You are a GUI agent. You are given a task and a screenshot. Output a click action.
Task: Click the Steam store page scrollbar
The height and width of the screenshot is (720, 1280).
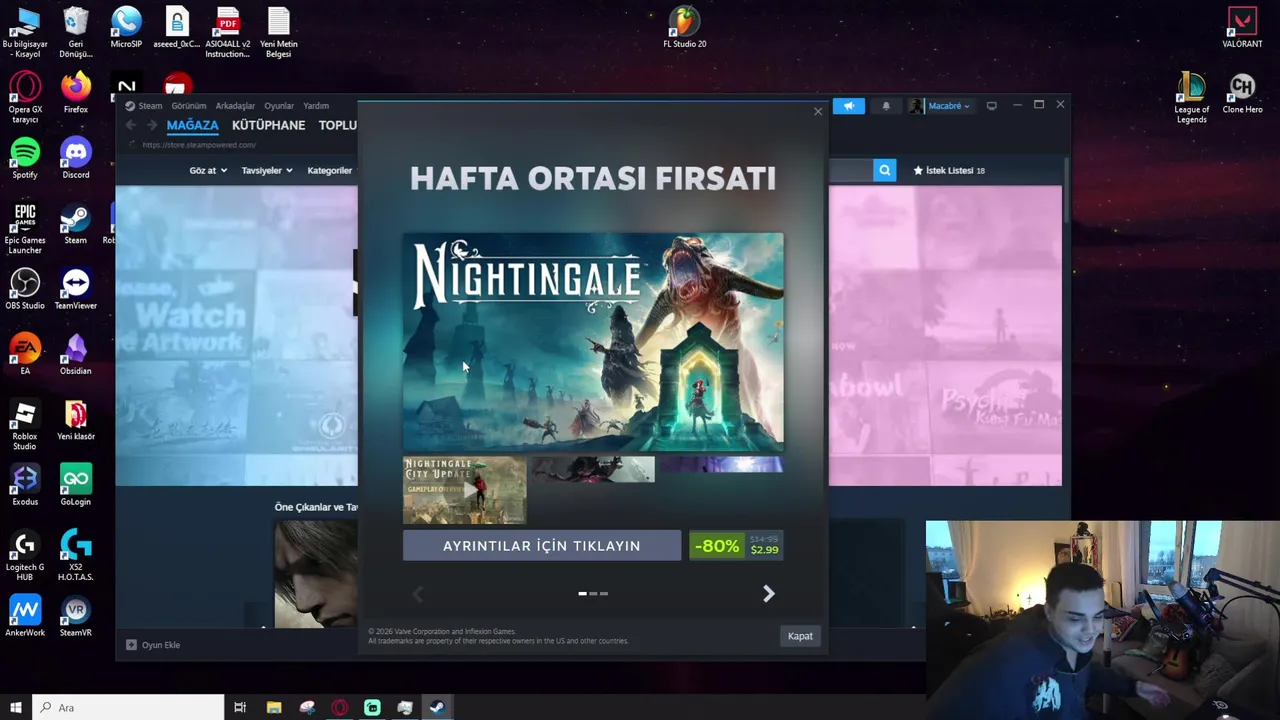[1066, 190]
